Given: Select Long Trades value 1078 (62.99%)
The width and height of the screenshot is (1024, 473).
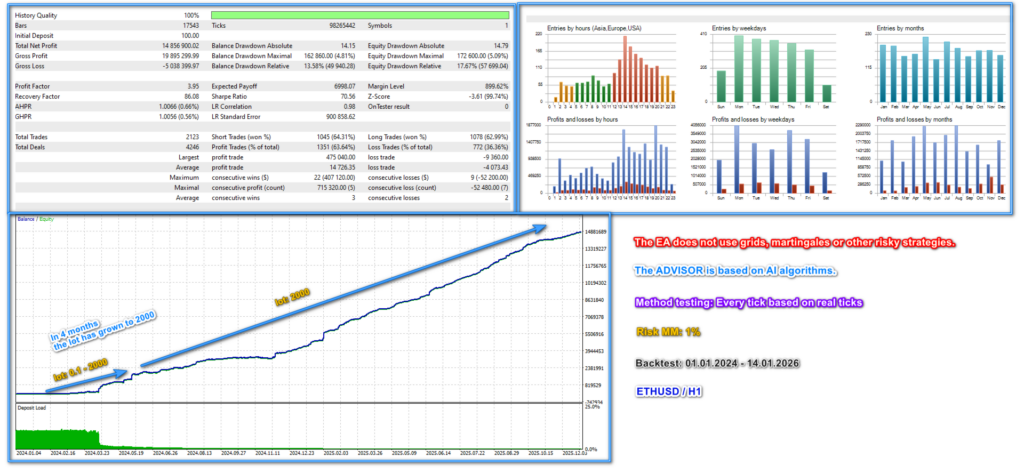Looking at the screenshot, I should click(488, 137).
